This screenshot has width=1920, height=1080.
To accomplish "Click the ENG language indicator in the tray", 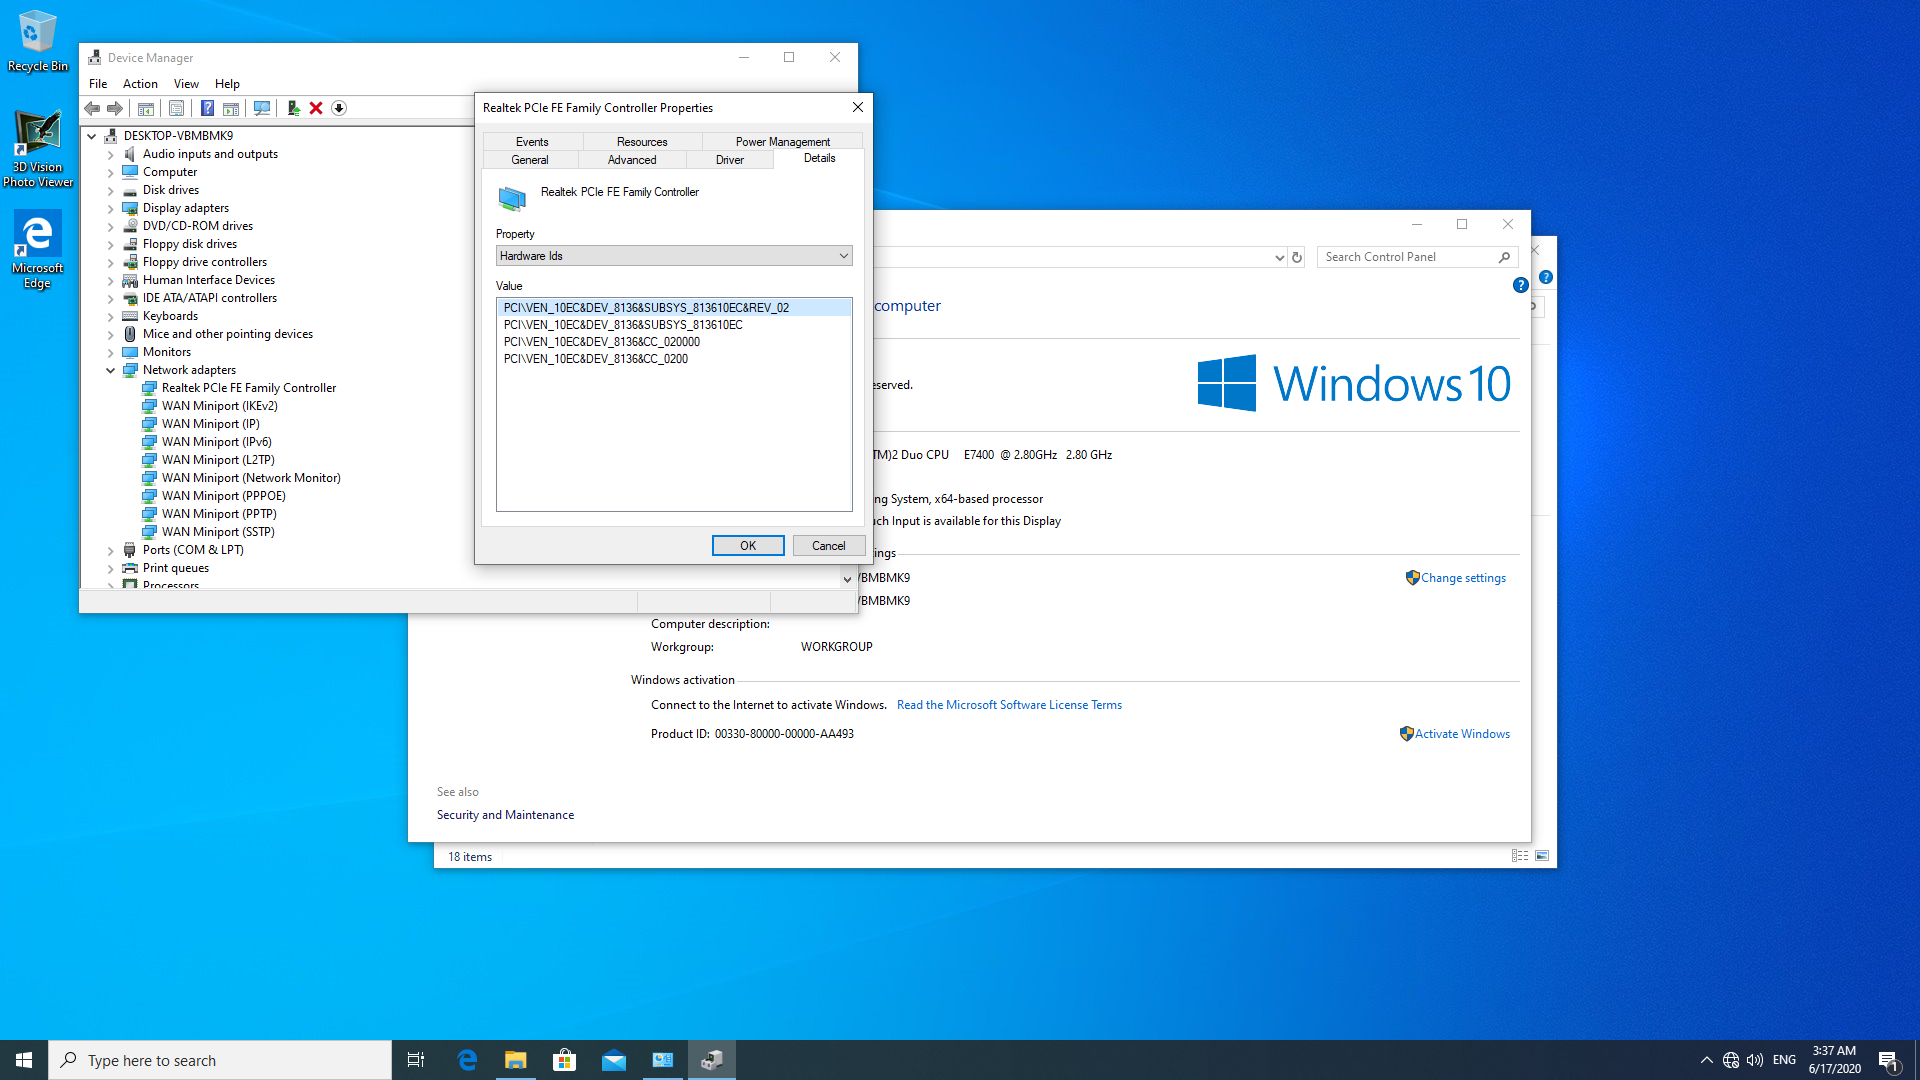I will click(x=1784, y=1060).
